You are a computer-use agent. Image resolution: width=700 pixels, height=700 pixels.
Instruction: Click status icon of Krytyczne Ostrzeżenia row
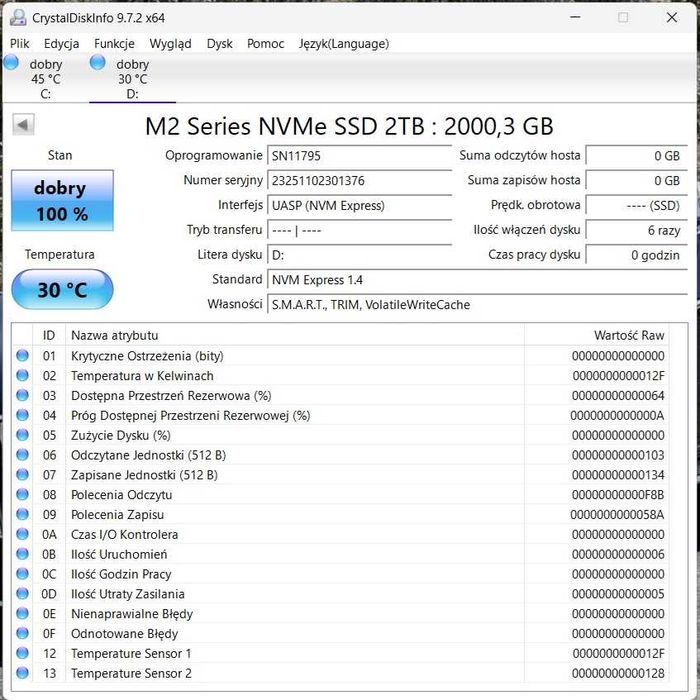22,355
